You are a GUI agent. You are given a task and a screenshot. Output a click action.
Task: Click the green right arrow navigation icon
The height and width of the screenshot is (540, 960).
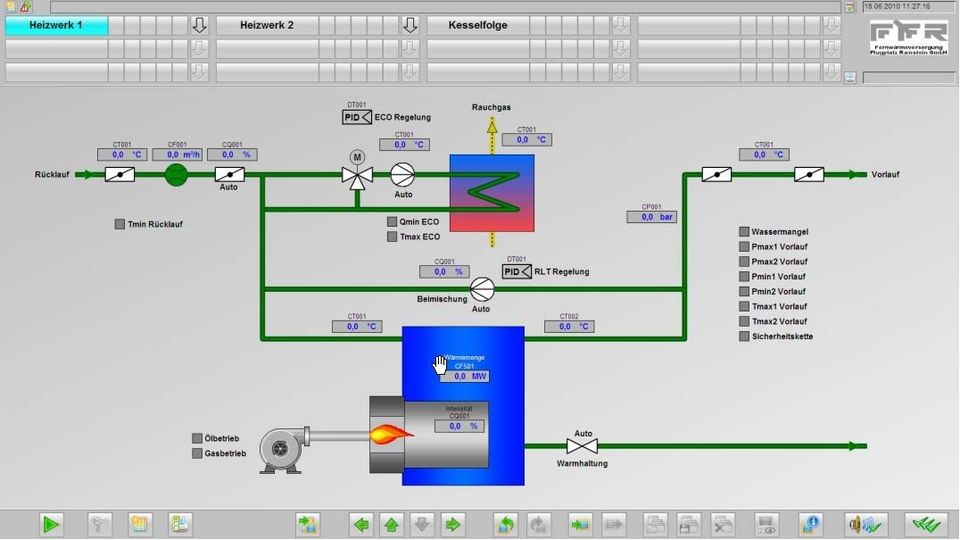click(452, 524)
